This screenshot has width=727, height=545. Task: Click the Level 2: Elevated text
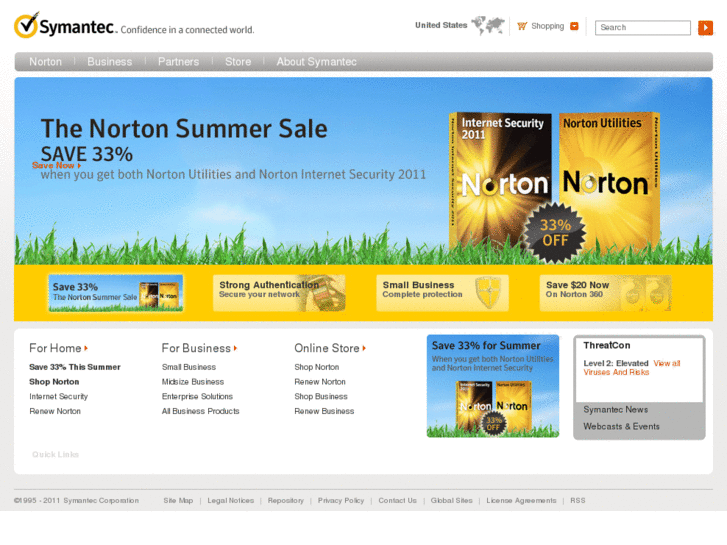(x=616, y=363)
